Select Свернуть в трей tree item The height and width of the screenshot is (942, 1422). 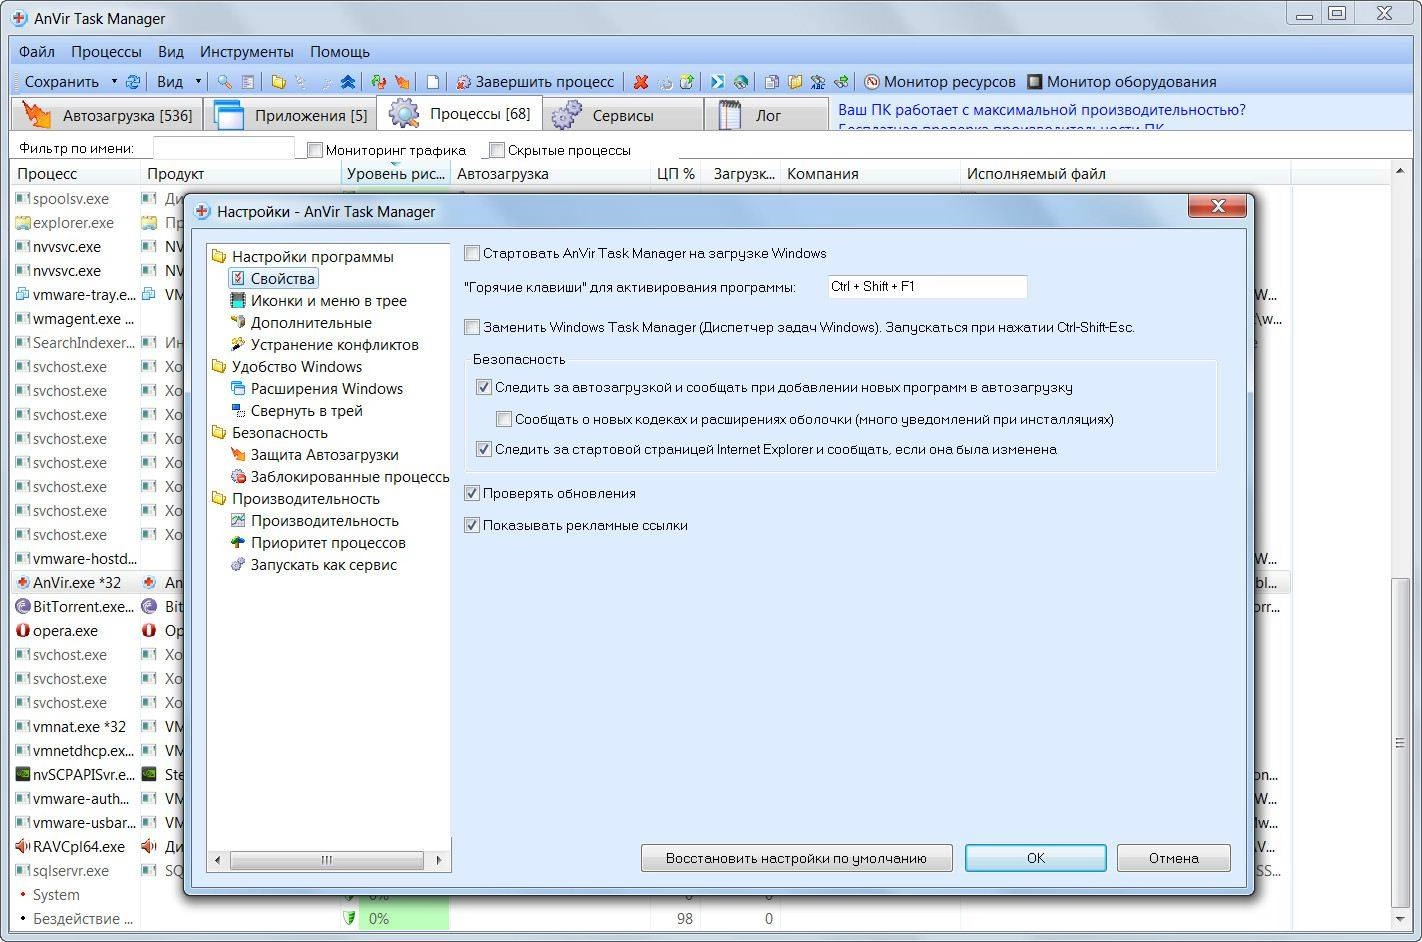(x=297, y=411)
